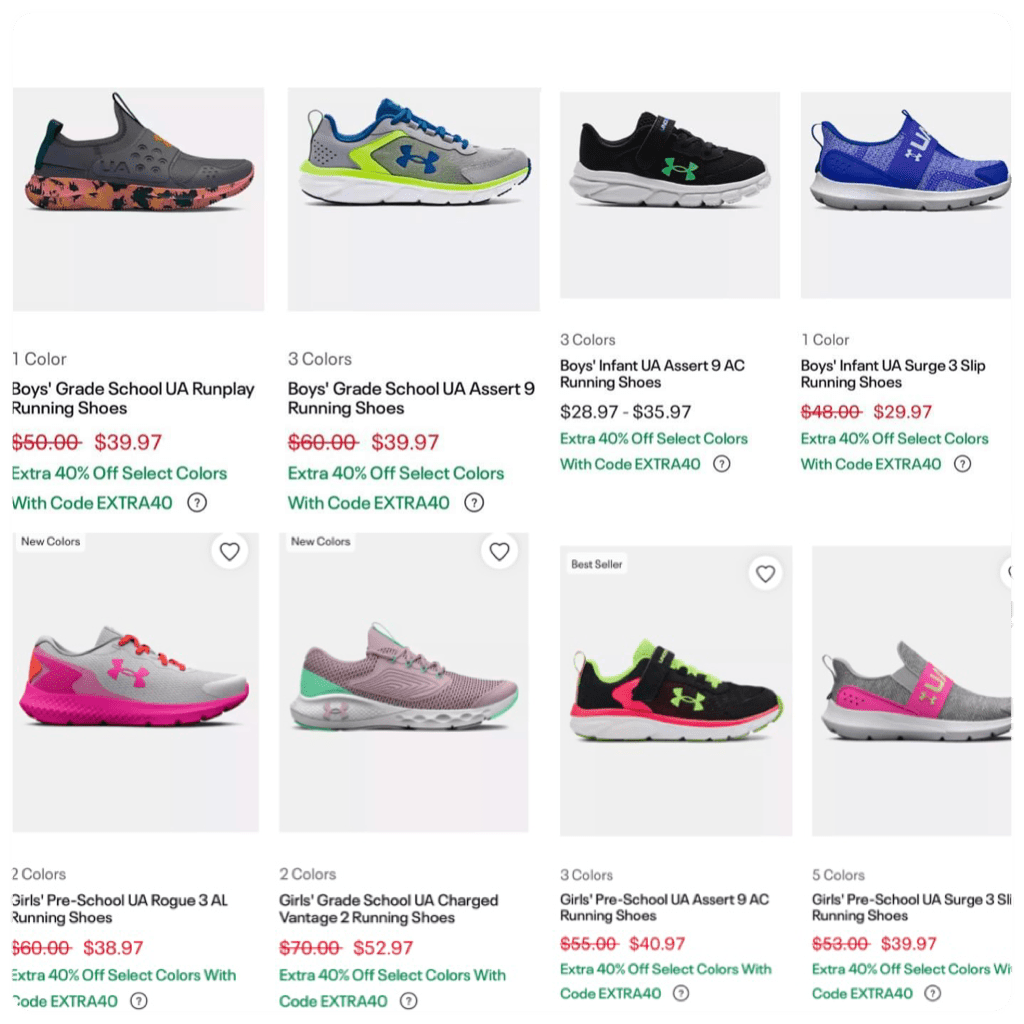This screenshot has width=1024, height=1024.
Task: View promo info icon under Girls' Rogue 3 AL
Action: [138, 1000]
